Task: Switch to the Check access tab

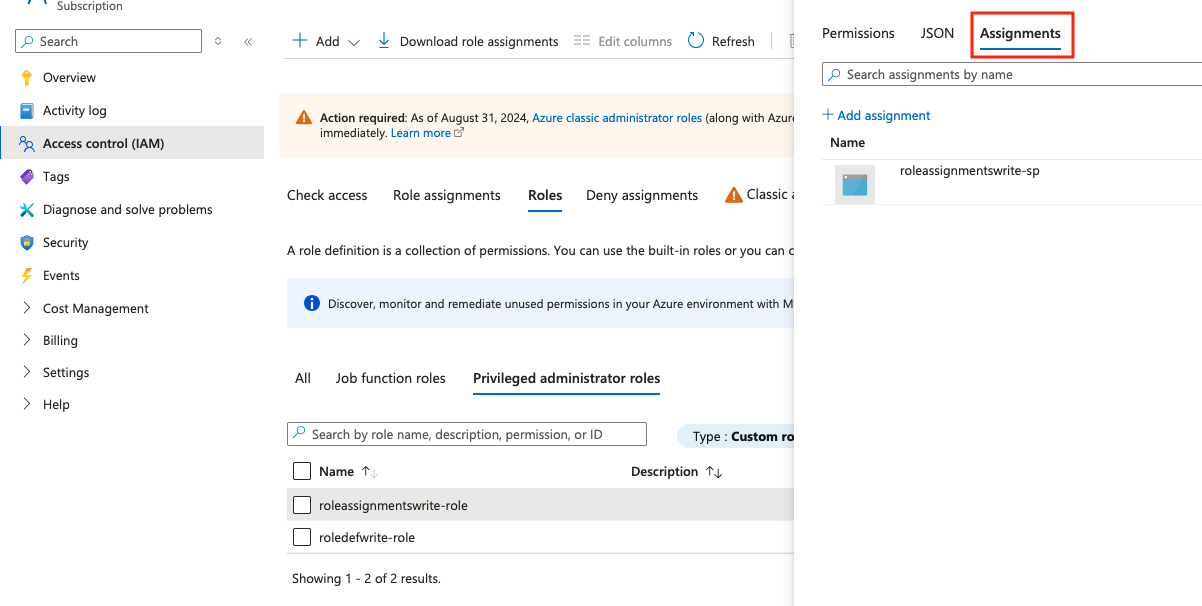Action: [327, 195]
